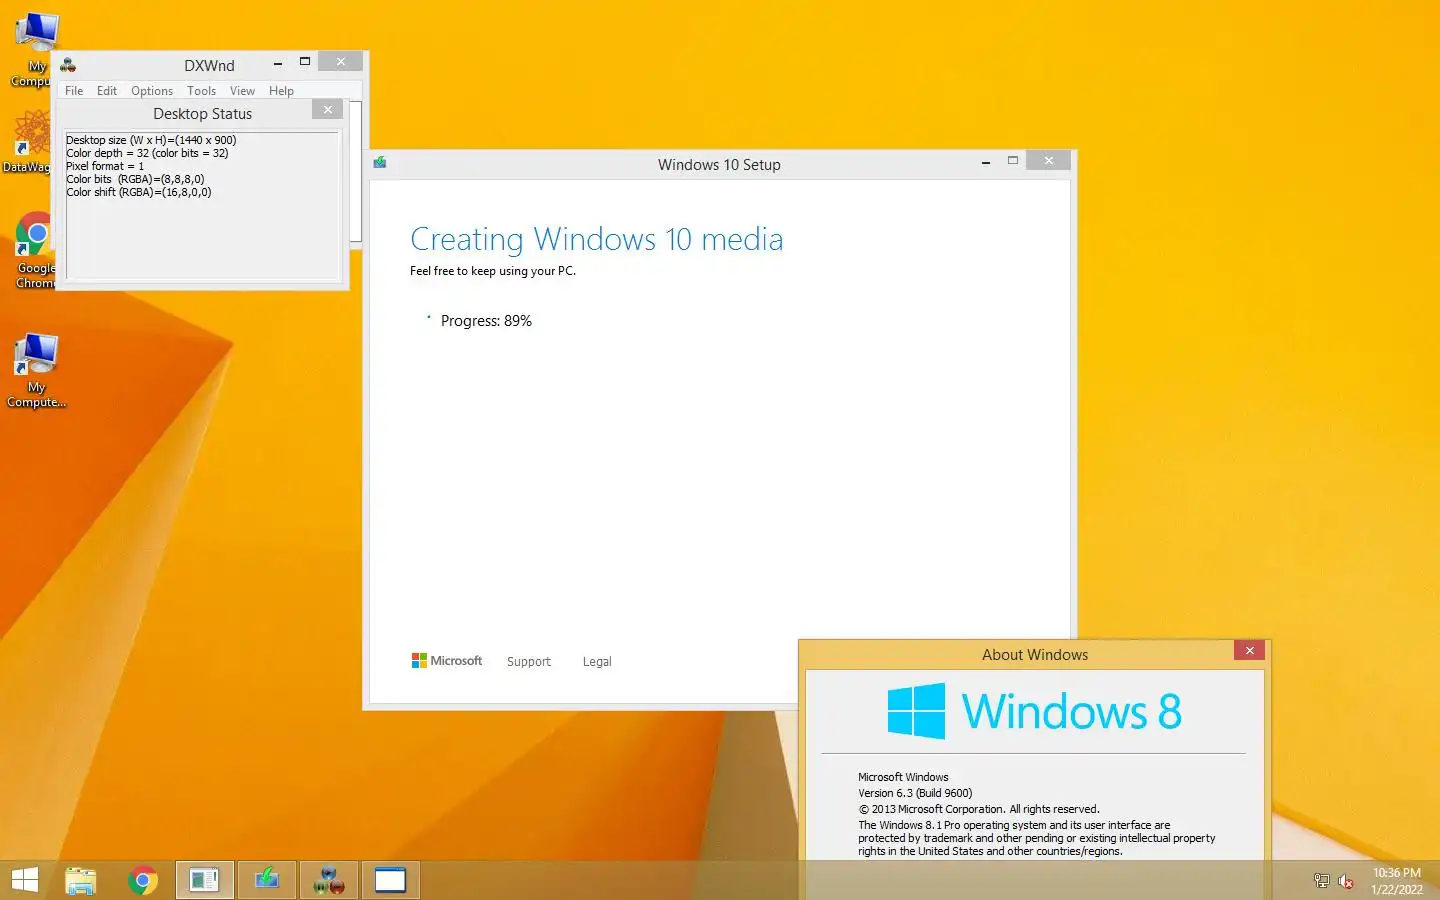Select the My Compute... shortcut below Chrome
Image resolution: width=1440 pixels, height=900 pixels.
point(37,371)
